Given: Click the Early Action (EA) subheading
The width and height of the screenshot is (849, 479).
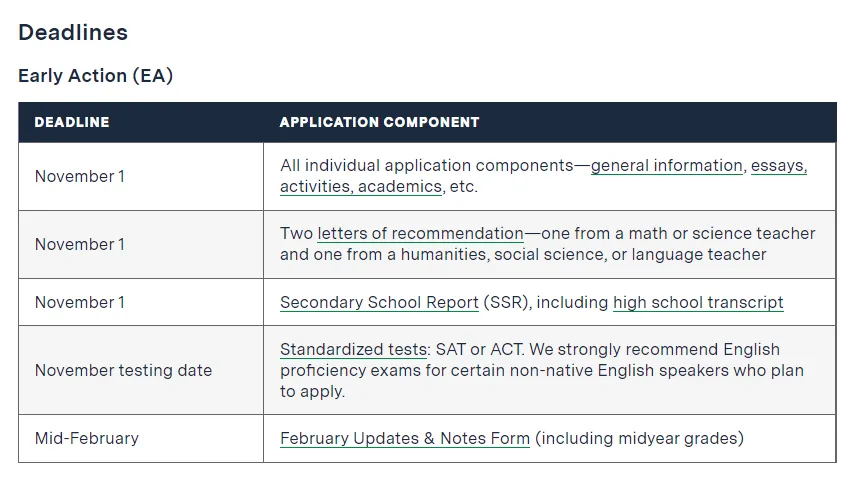Looking at the screenshot, I should [96, 76].
